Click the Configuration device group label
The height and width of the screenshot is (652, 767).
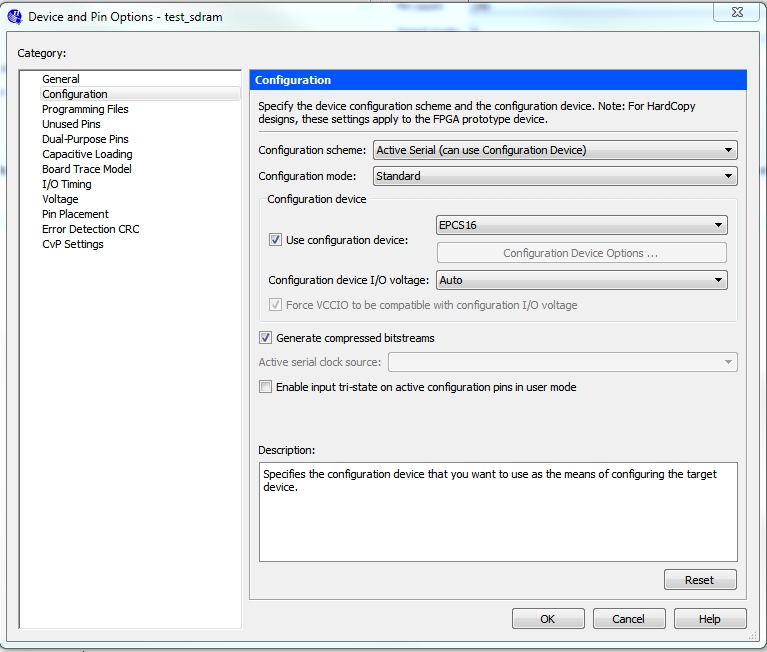point(316,199)
